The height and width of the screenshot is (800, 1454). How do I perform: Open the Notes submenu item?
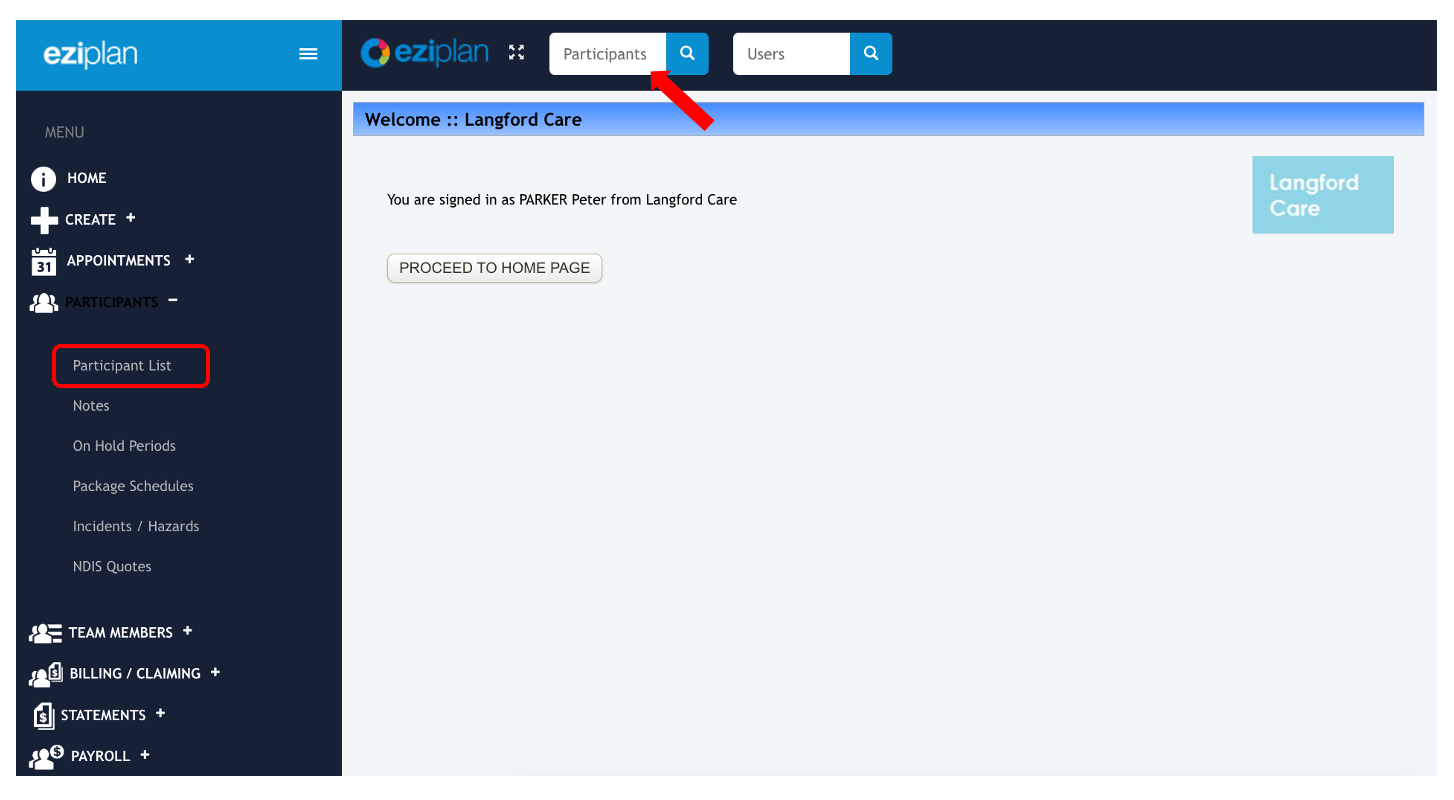(91, 406)
